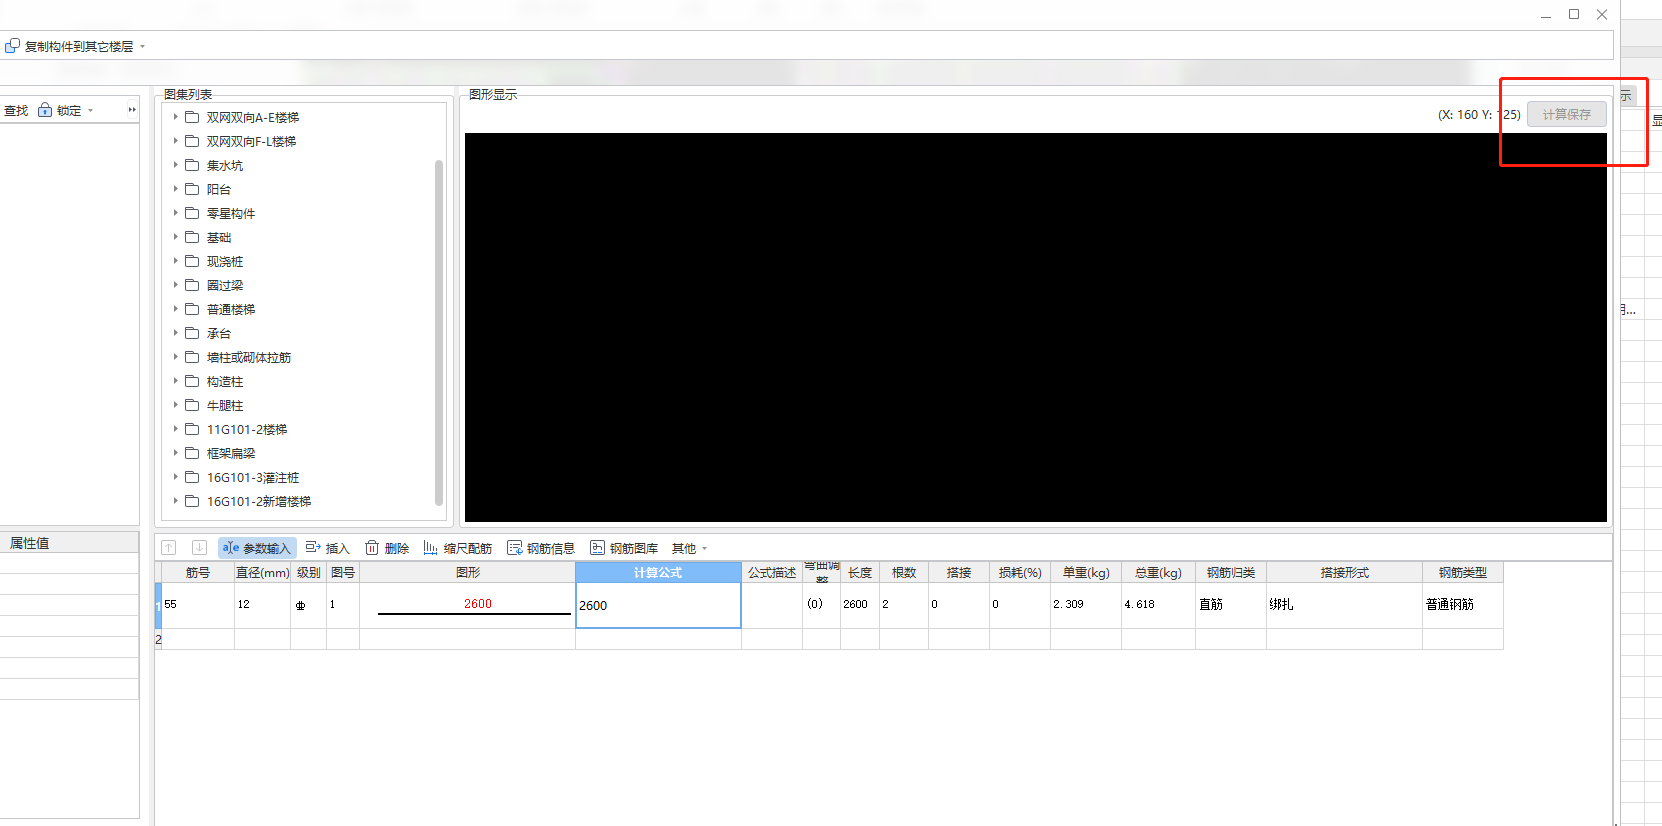Image resolution: width=1662 pixels, height=826 pixels.
Task: Select the folder icon of 基础
Action: [192, 237]
